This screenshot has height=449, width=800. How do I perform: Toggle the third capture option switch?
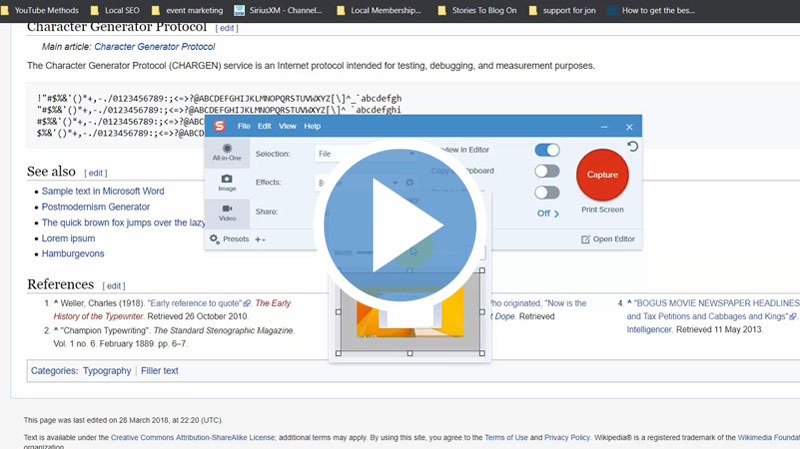pyautogui.click(x=546, y=193)
